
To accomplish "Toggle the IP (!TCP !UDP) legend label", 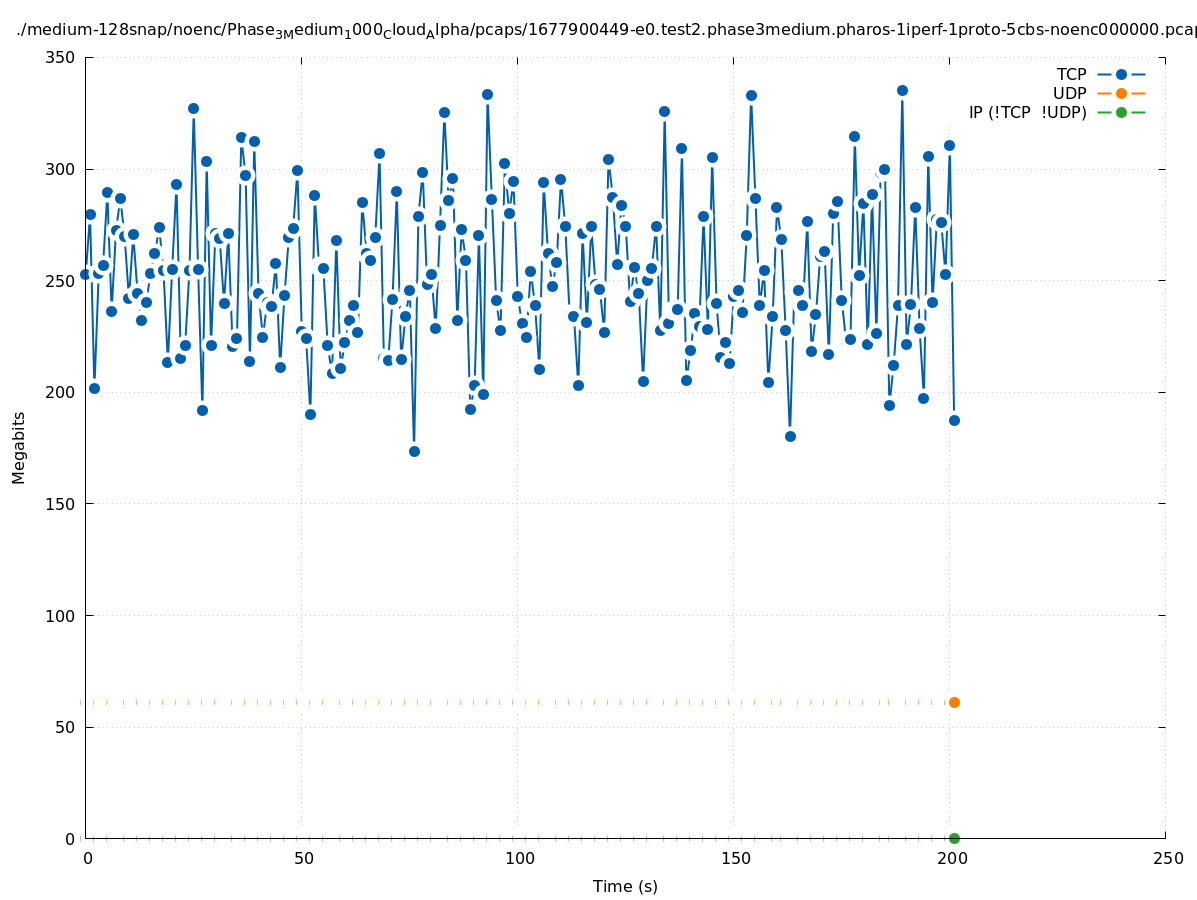I will click(x=1027, y=113).
